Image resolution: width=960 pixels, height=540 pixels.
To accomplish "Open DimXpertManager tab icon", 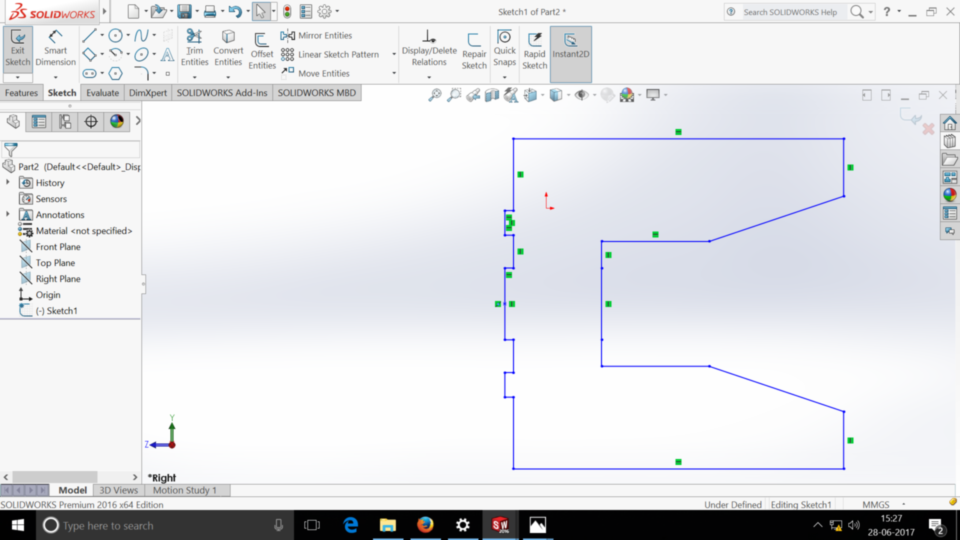I will point(91,122).
